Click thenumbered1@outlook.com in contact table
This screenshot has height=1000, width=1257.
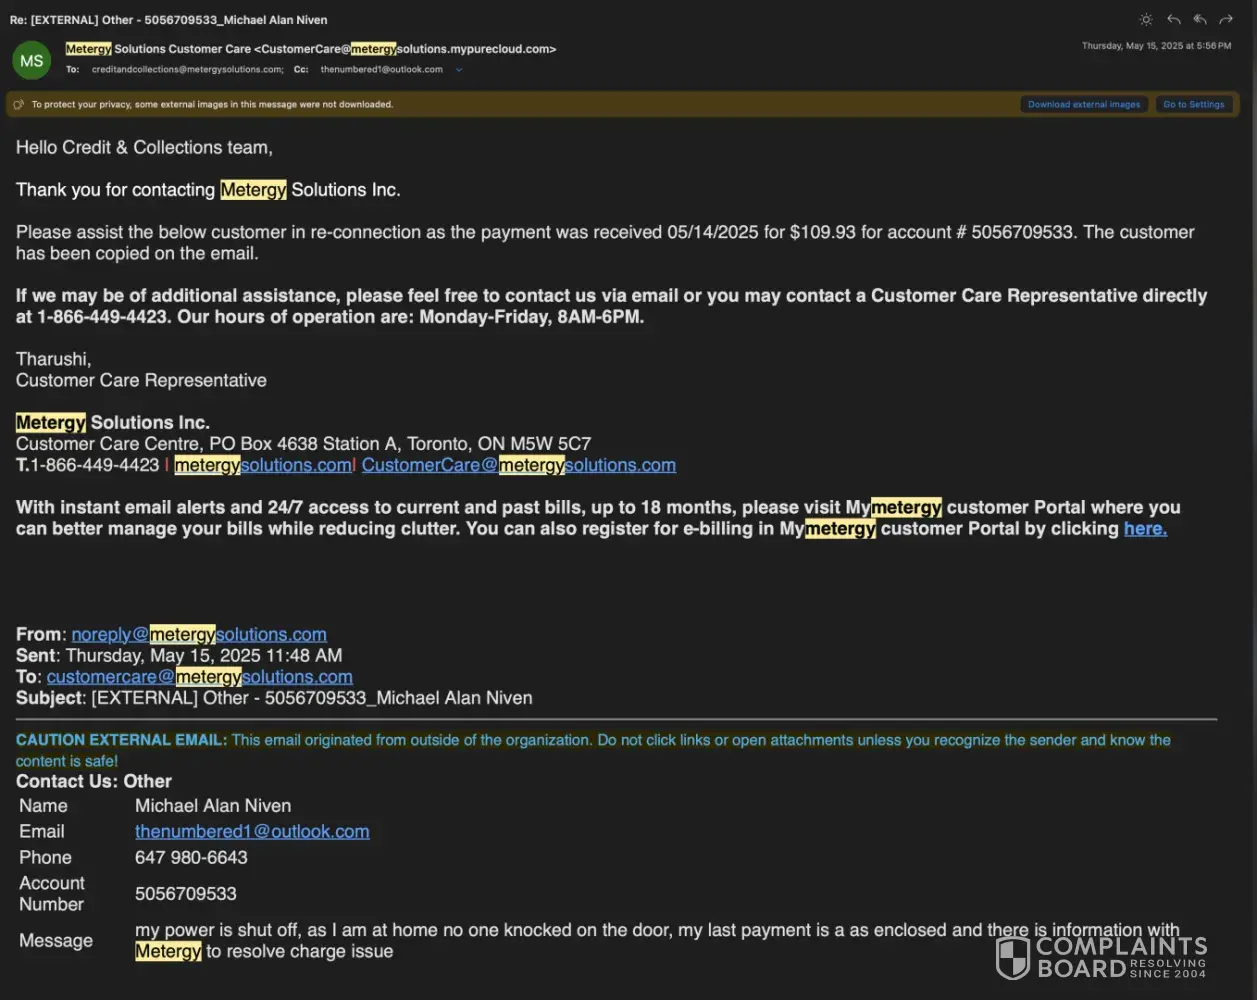(x=252, y=831)
